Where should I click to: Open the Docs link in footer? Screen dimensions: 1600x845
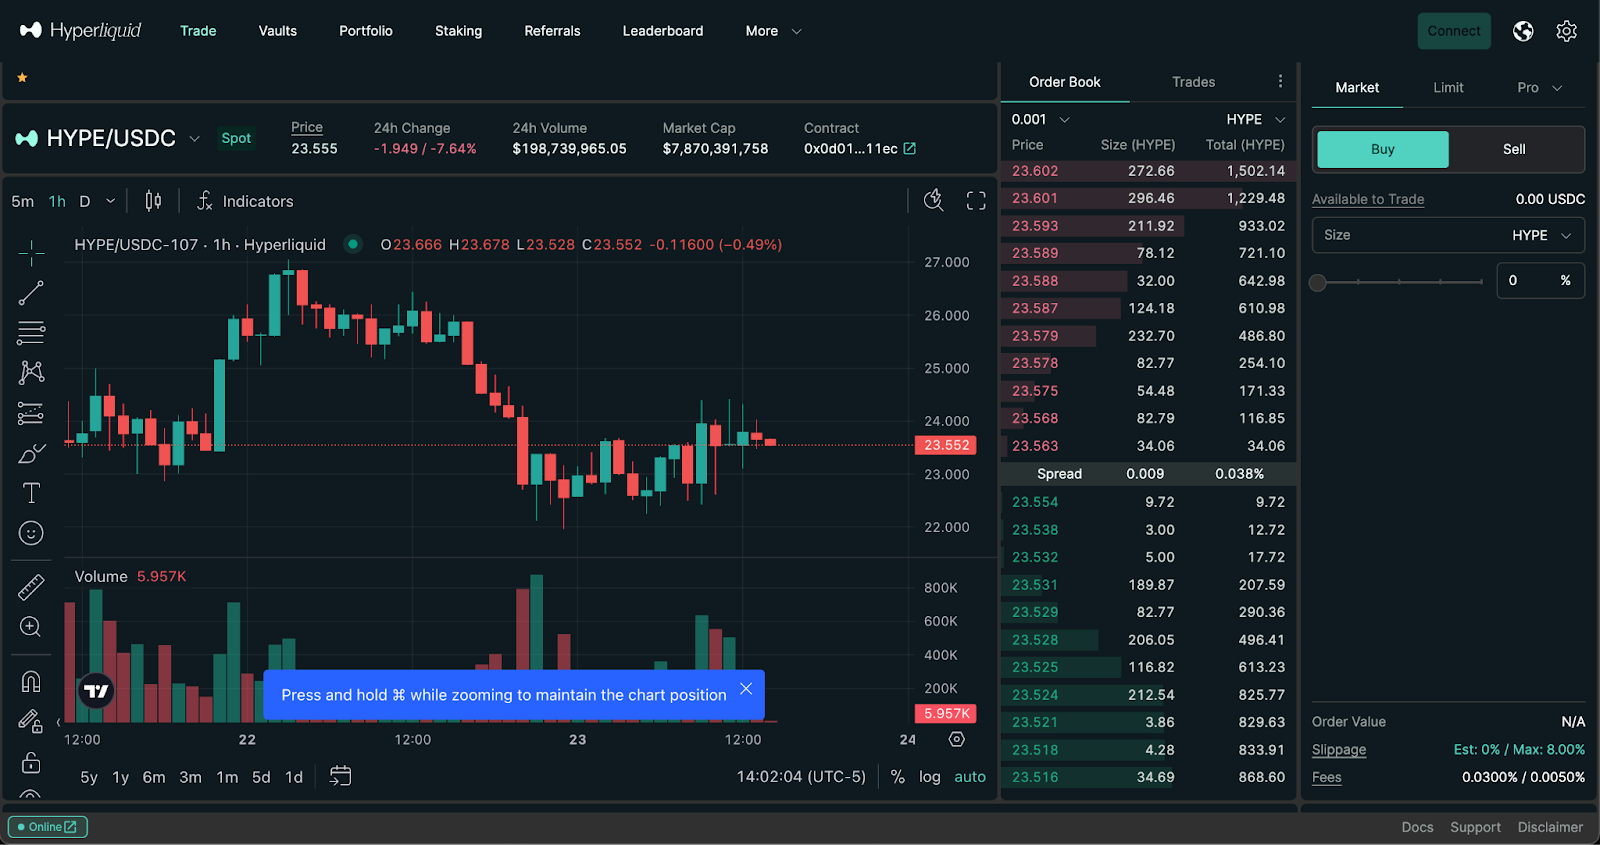(1417, 827)
